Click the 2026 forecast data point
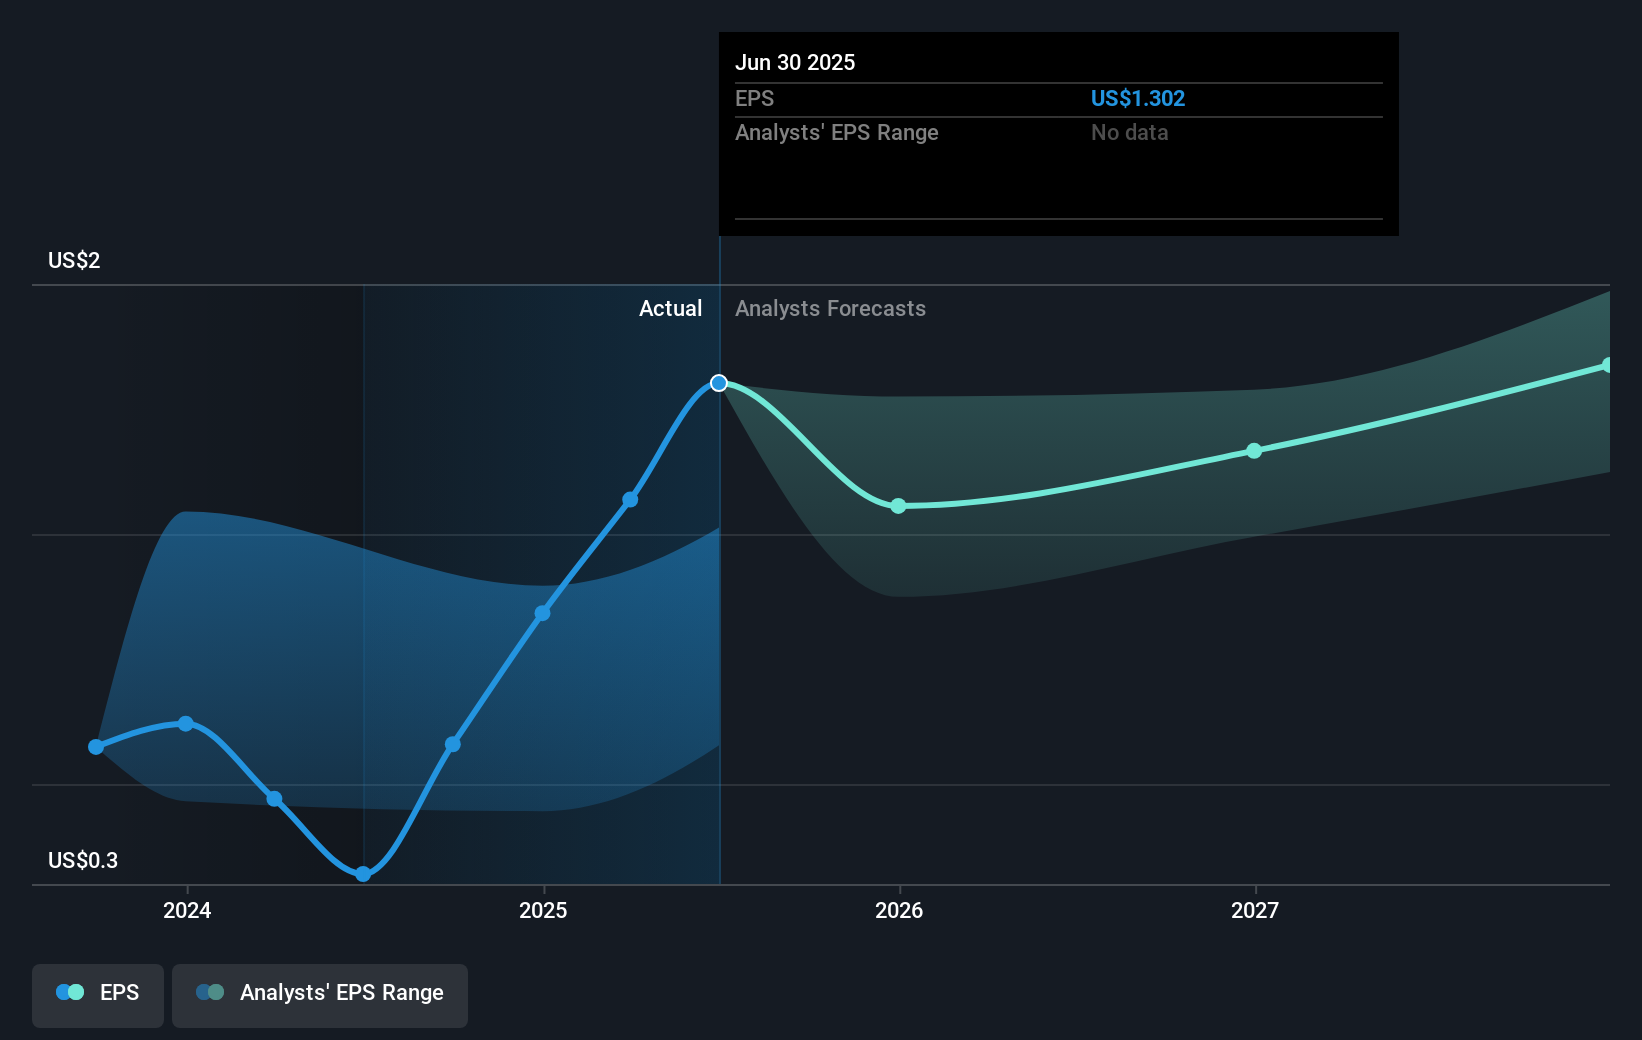This screenshot has height=1040, width=1642. click(899, 506)
